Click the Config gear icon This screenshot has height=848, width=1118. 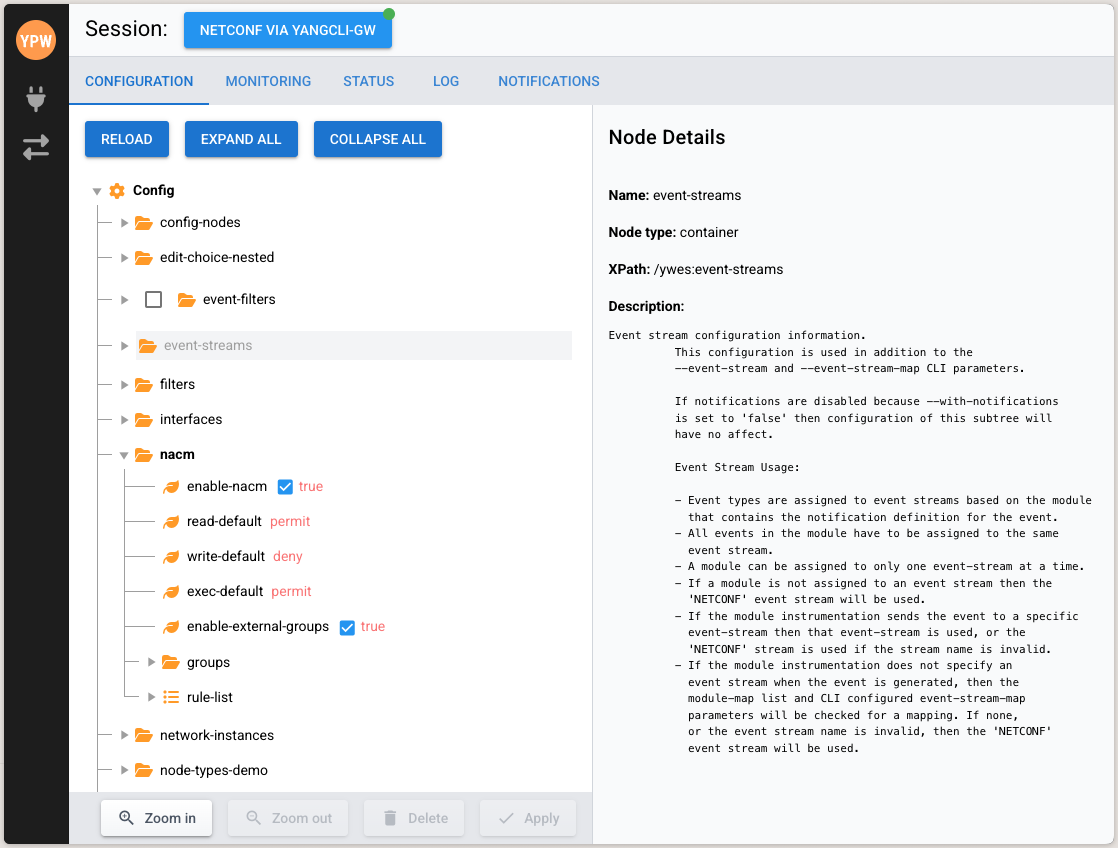coord(117,191)
